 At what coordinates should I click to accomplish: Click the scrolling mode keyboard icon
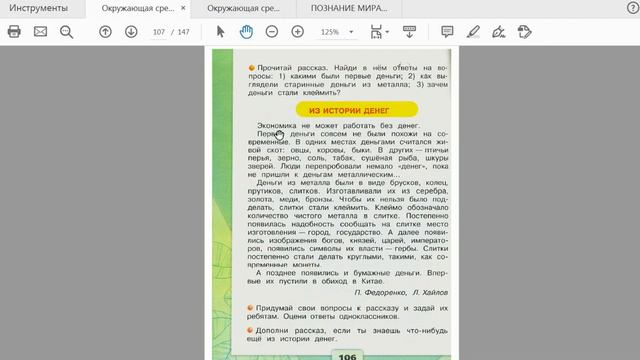409,32
